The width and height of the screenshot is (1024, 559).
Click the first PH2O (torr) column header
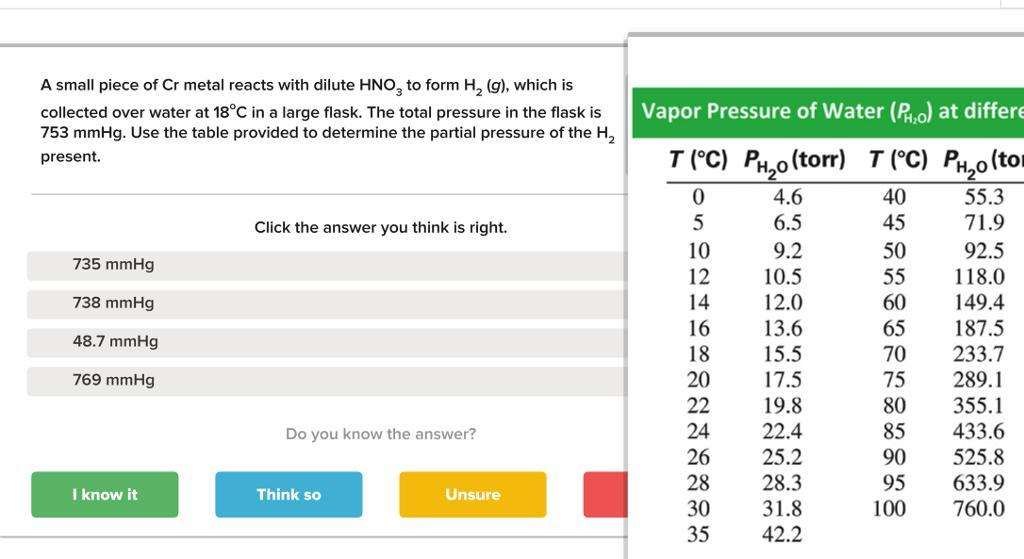[794, 162]
